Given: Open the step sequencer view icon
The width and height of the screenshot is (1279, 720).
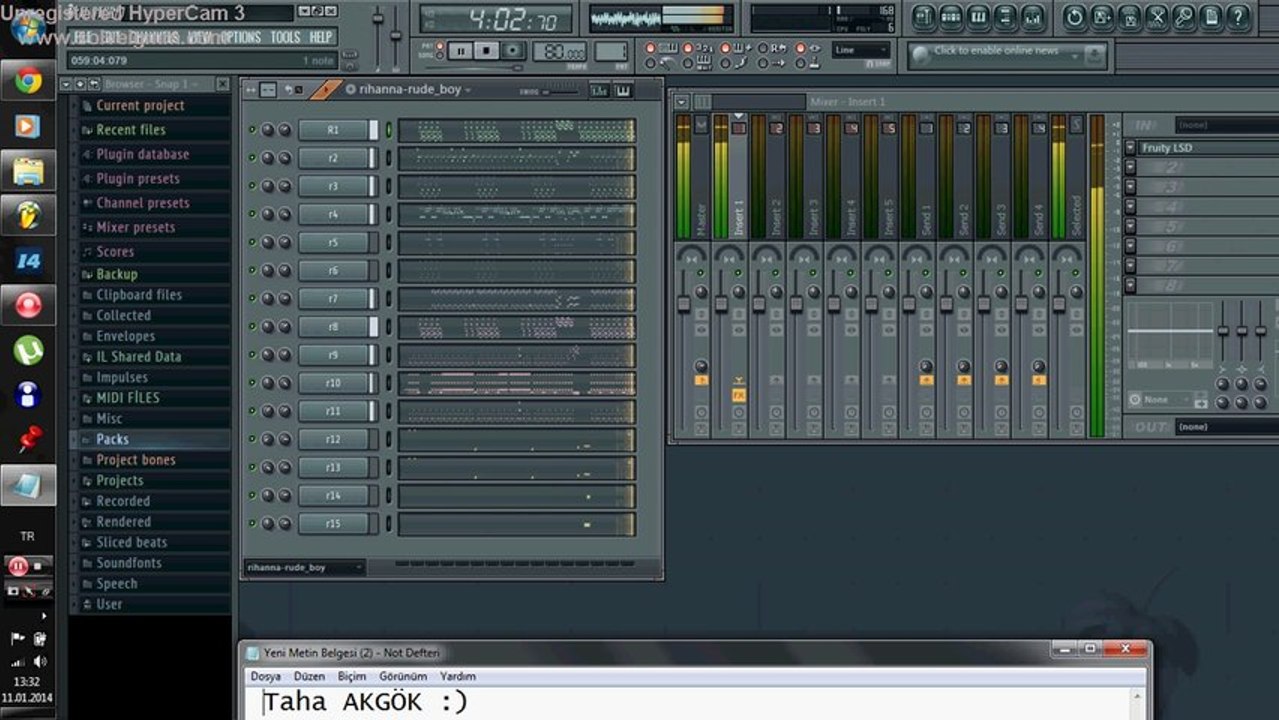Looking at the screenshot, I should coord(951,17).
